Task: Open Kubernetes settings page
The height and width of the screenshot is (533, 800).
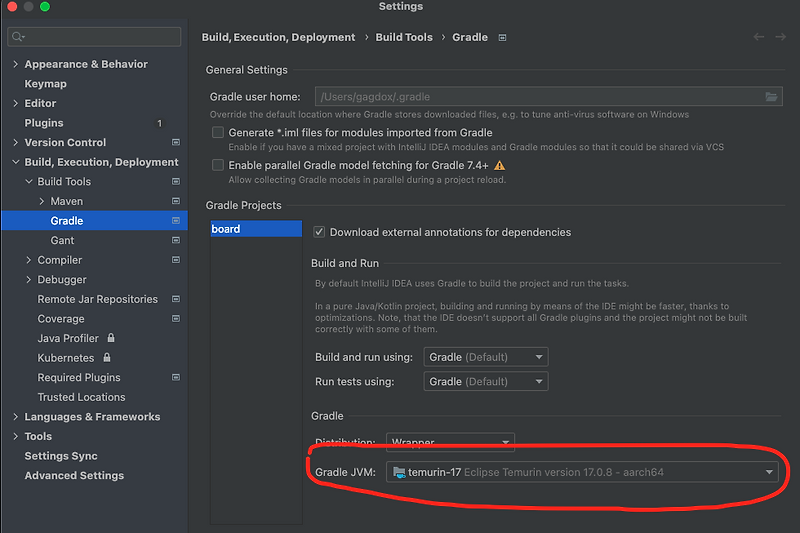Action: [66, 358]
